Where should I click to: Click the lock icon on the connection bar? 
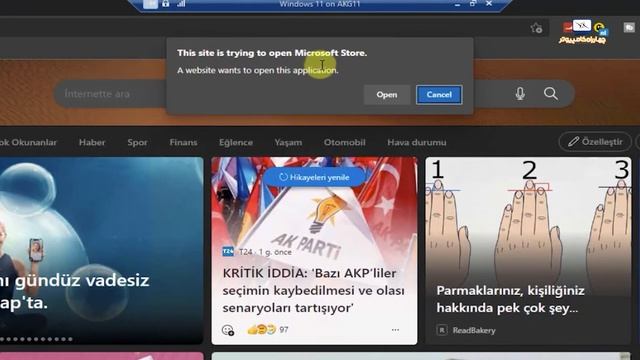(165, 4)
